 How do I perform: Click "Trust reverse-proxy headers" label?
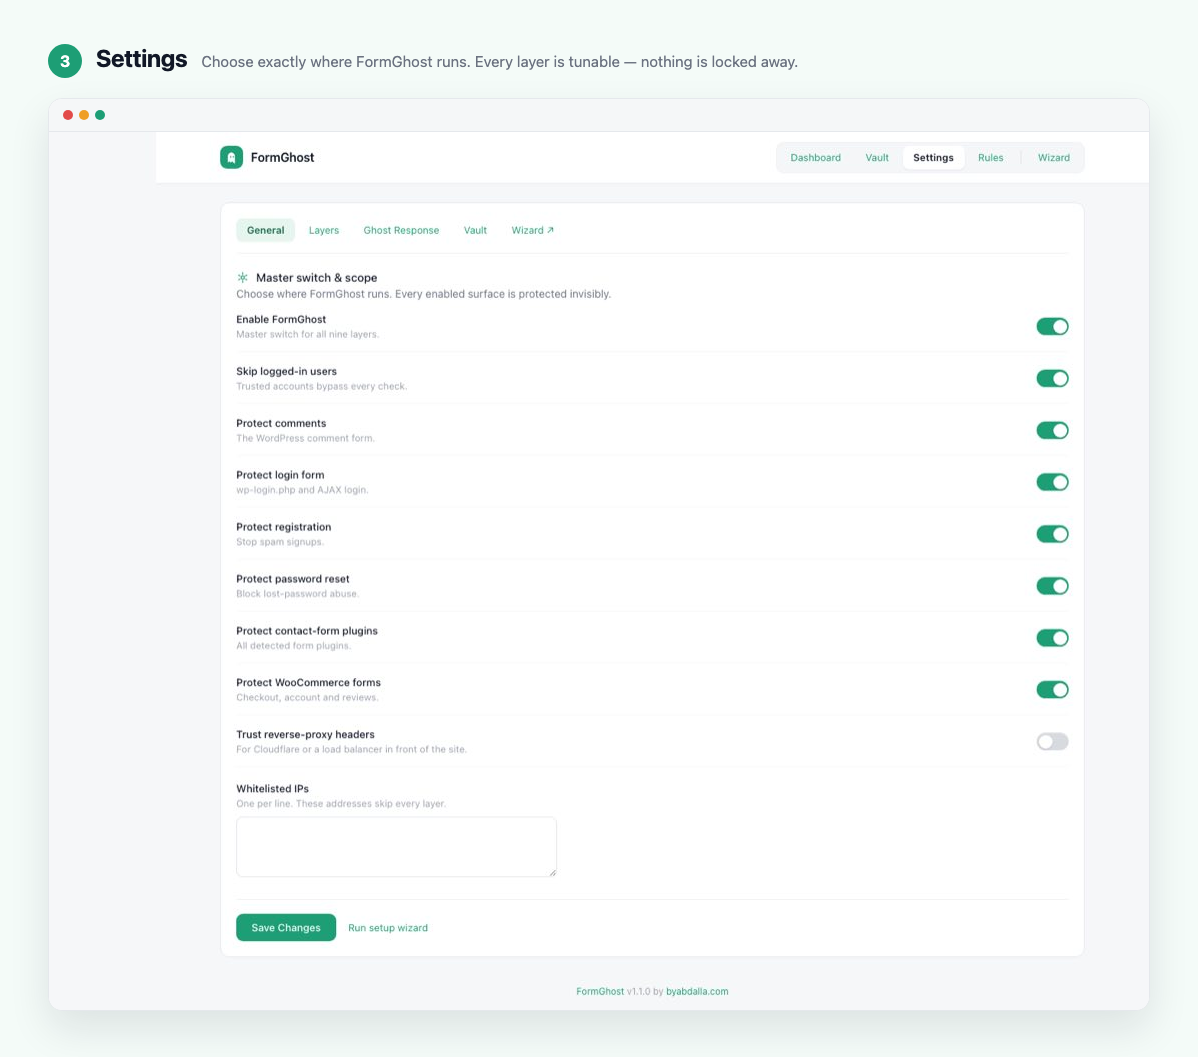tap(305, 734)
